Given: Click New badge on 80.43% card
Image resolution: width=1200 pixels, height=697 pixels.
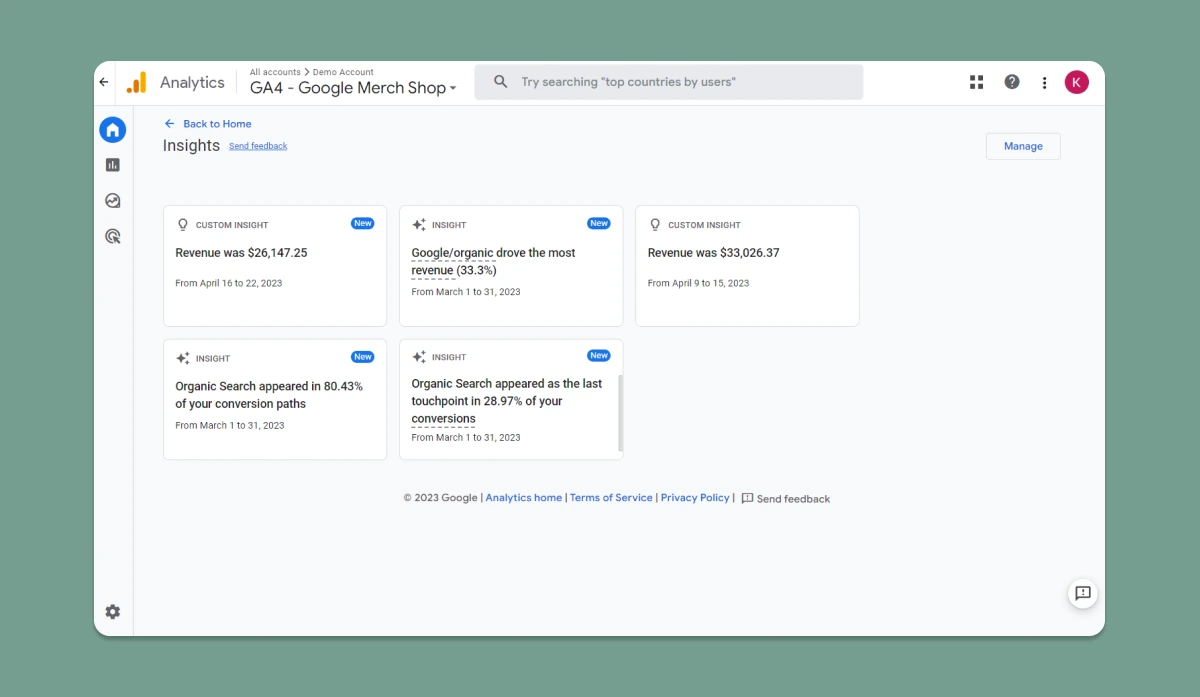Looking at the screenshot, I should click(363, 357).
